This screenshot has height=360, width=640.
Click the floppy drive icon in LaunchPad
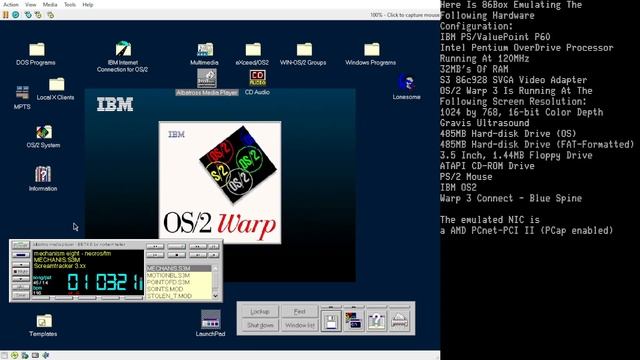[x=331, y=321]
